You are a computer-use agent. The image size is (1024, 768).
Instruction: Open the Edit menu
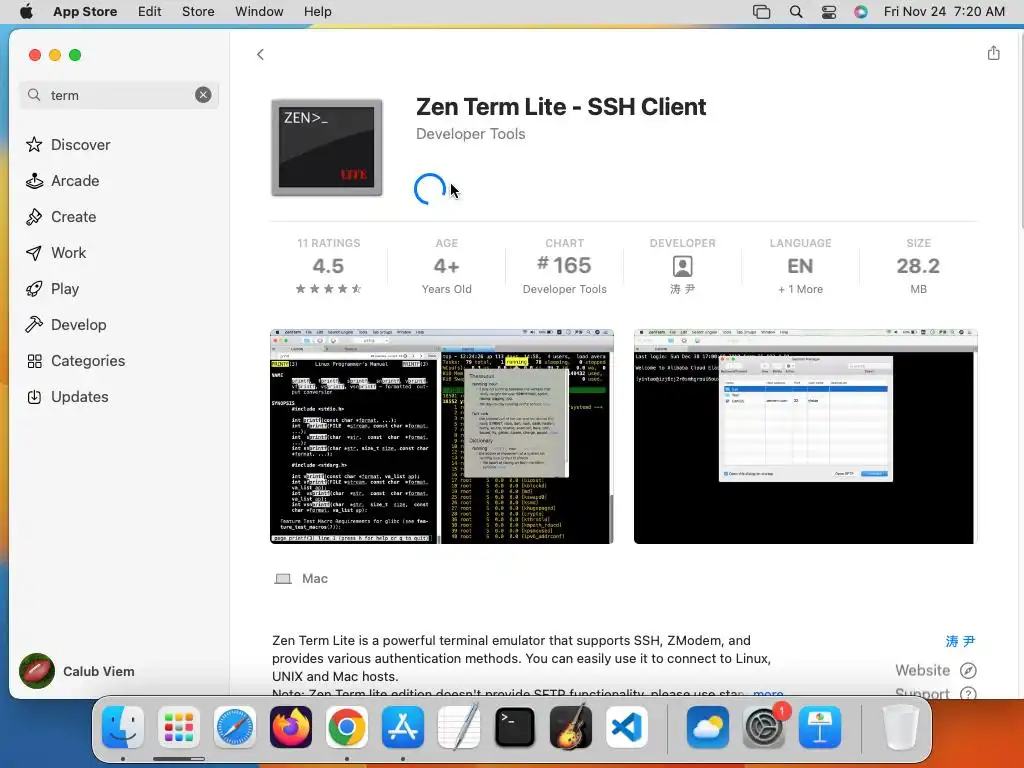(x=150, y=11)
